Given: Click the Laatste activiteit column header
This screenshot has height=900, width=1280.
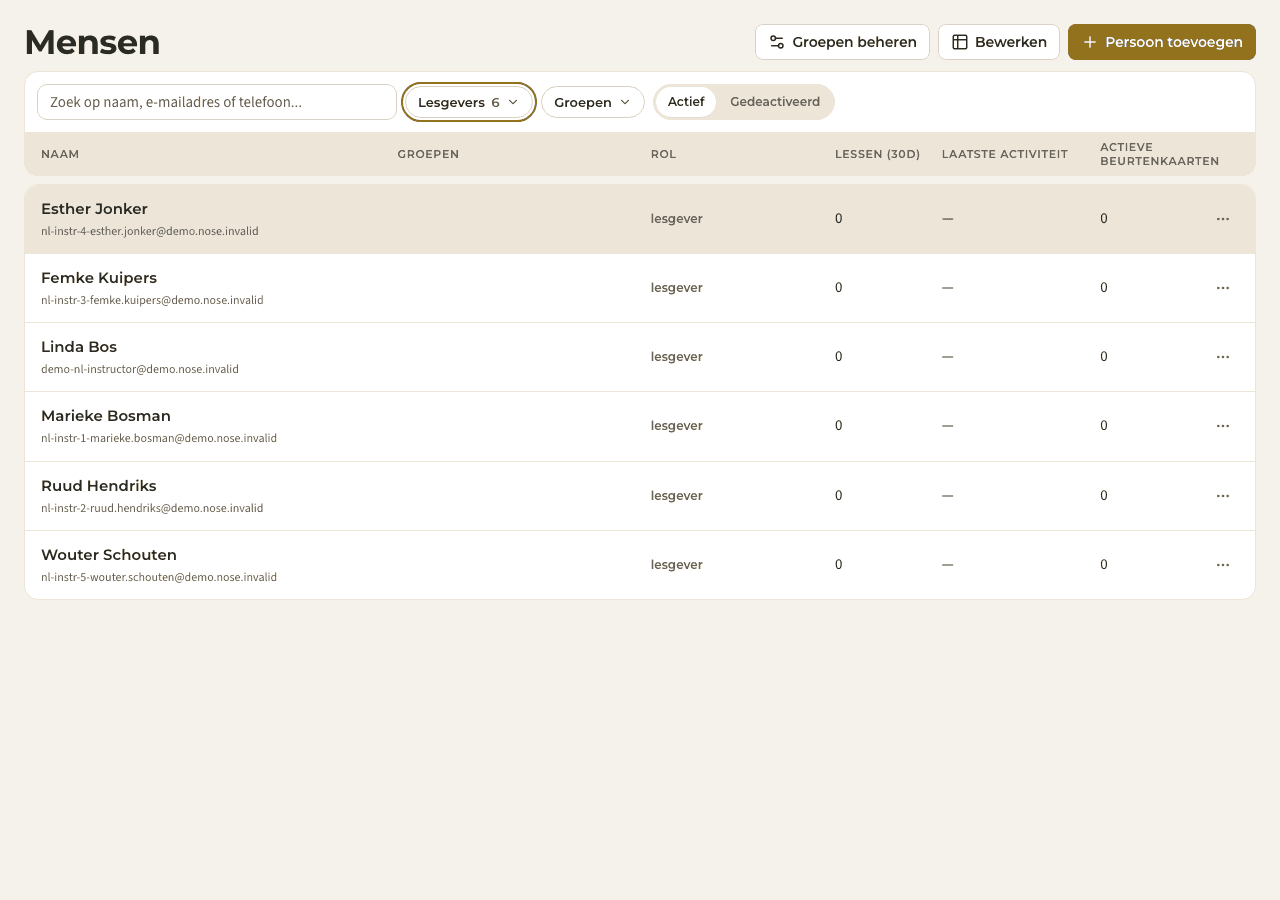Looking at the screenshot, I should click(x=1005, y=154).
